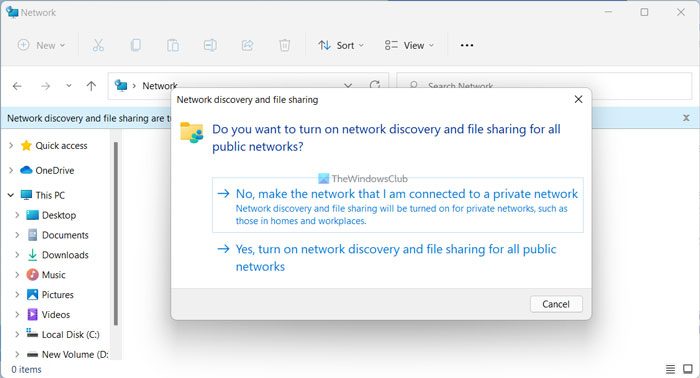Click the Copy icon in toolbar

(136, 45)
